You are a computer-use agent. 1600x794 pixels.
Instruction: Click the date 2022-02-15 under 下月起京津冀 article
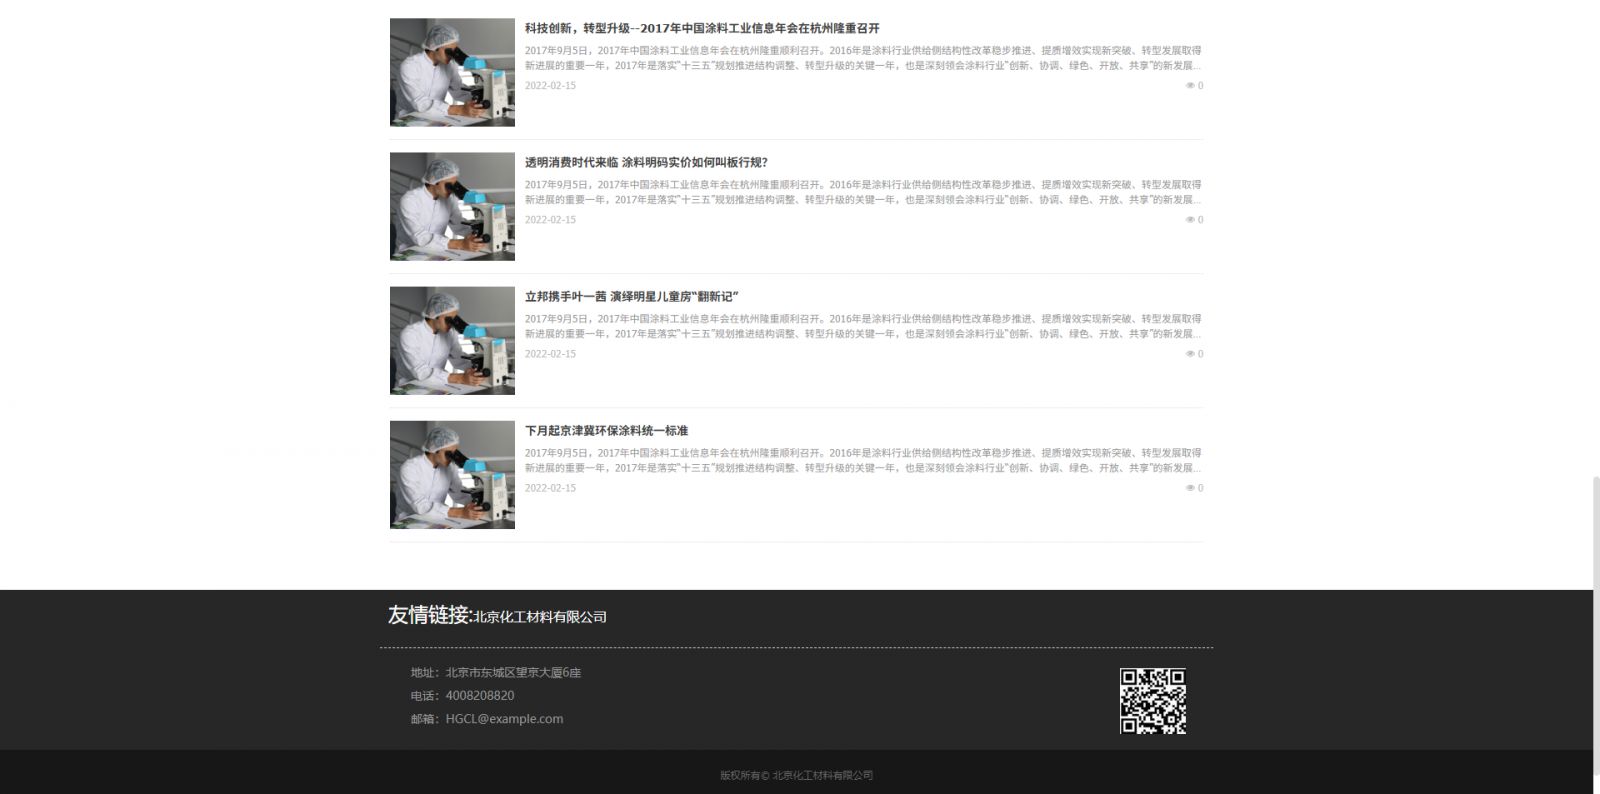[550, 488]
